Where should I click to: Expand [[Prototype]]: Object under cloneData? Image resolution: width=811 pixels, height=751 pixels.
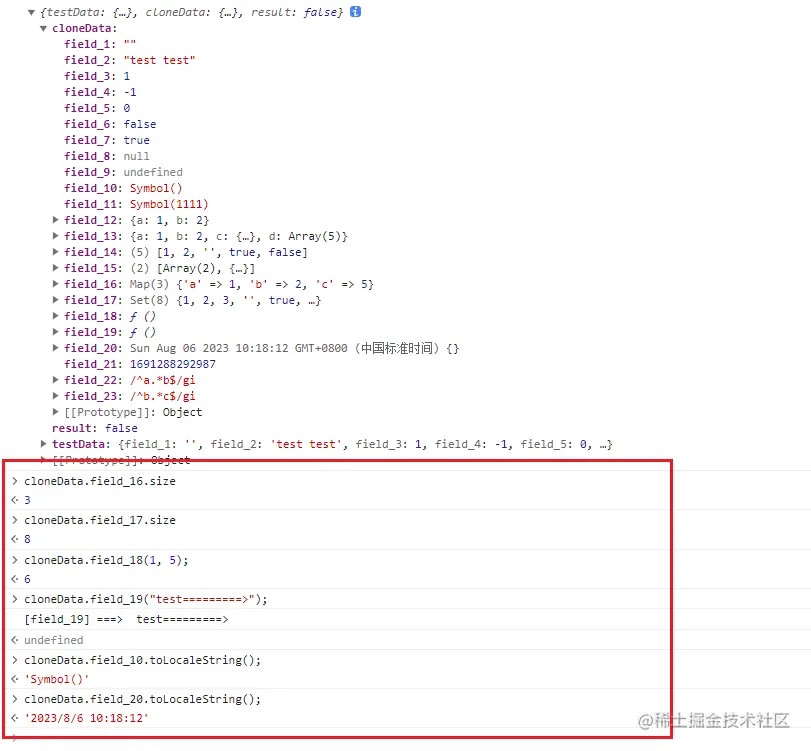tap(55, 412)
